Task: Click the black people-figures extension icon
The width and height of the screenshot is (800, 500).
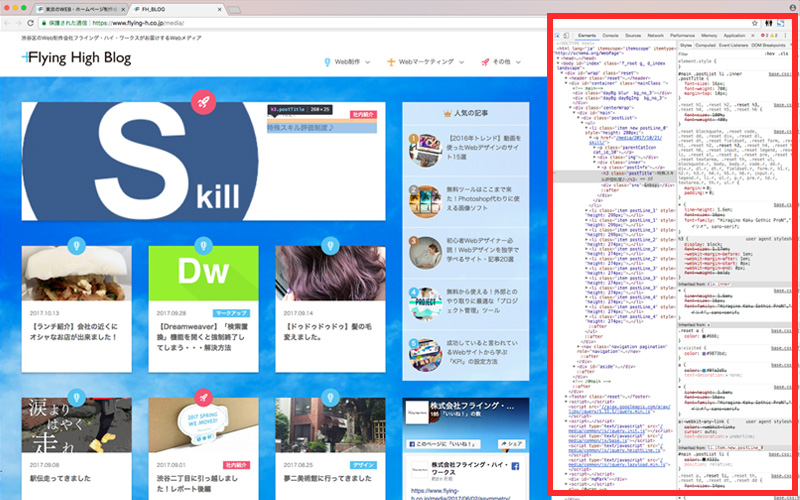Action: [x=769, y=23]
